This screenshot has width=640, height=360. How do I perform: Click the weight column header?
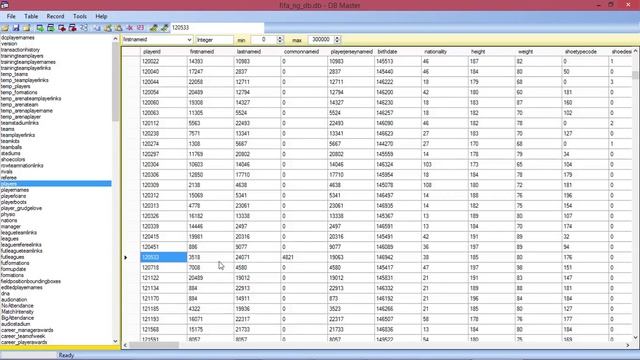[x=538, y=52]
